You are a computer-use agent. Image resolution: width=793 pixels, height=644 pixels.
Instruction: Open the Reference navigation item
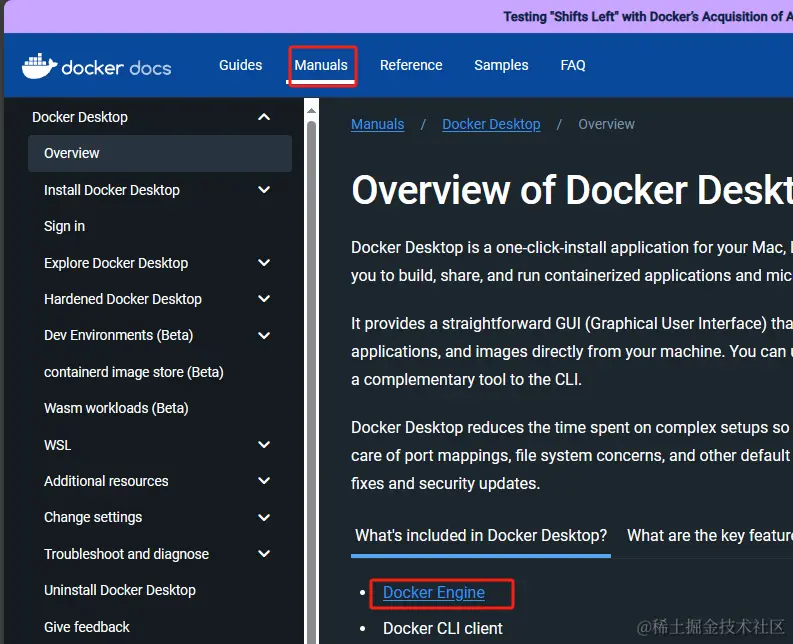coord(411,65)
